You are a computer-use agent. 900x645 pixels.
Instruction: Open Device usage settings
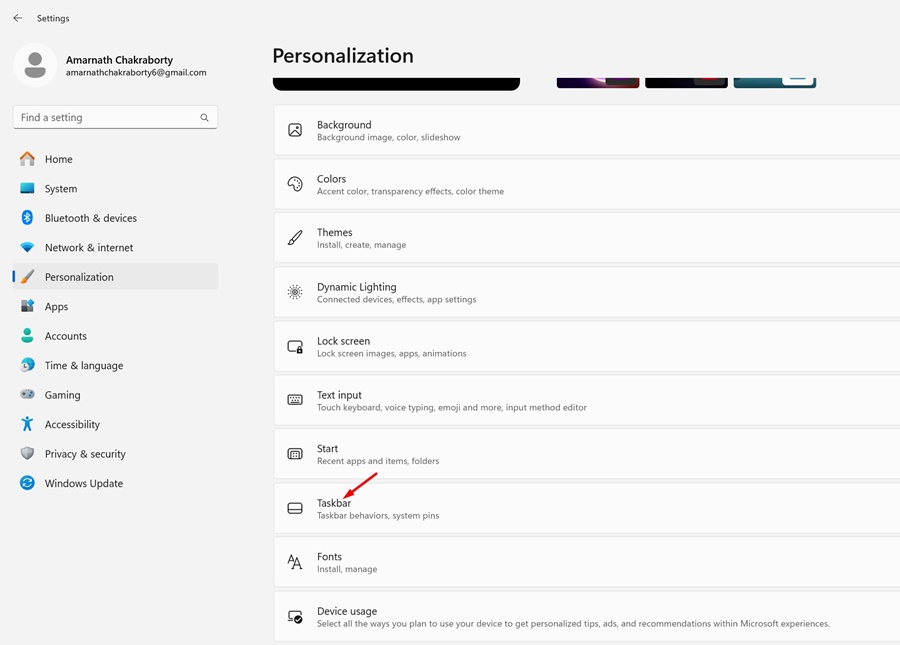pyautogui.click(x=587, y=617)
